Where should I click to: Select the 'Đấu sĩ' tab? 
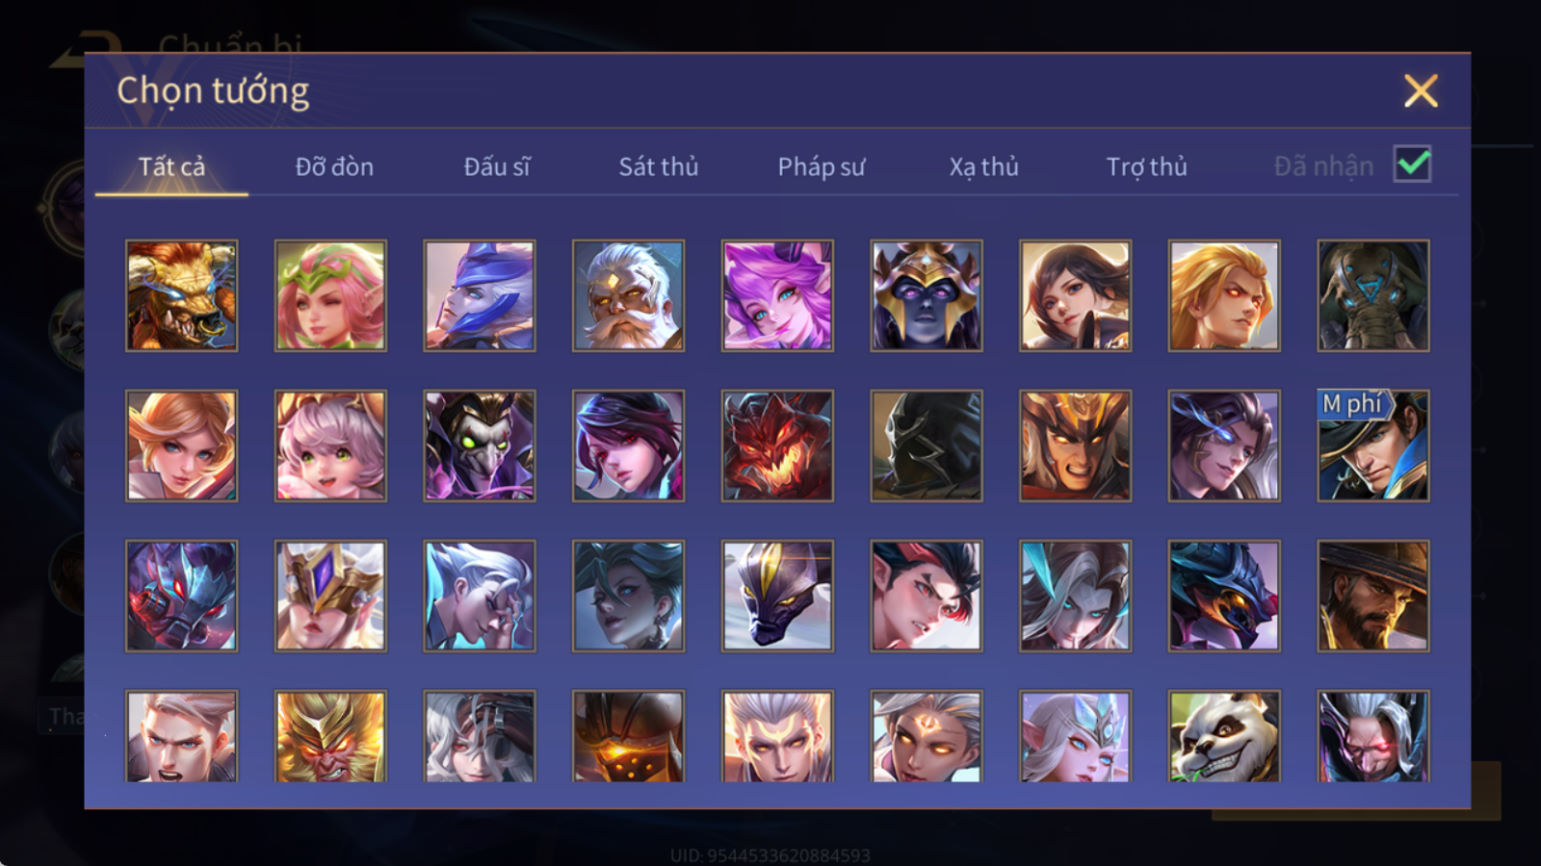[x=496, y=167]
